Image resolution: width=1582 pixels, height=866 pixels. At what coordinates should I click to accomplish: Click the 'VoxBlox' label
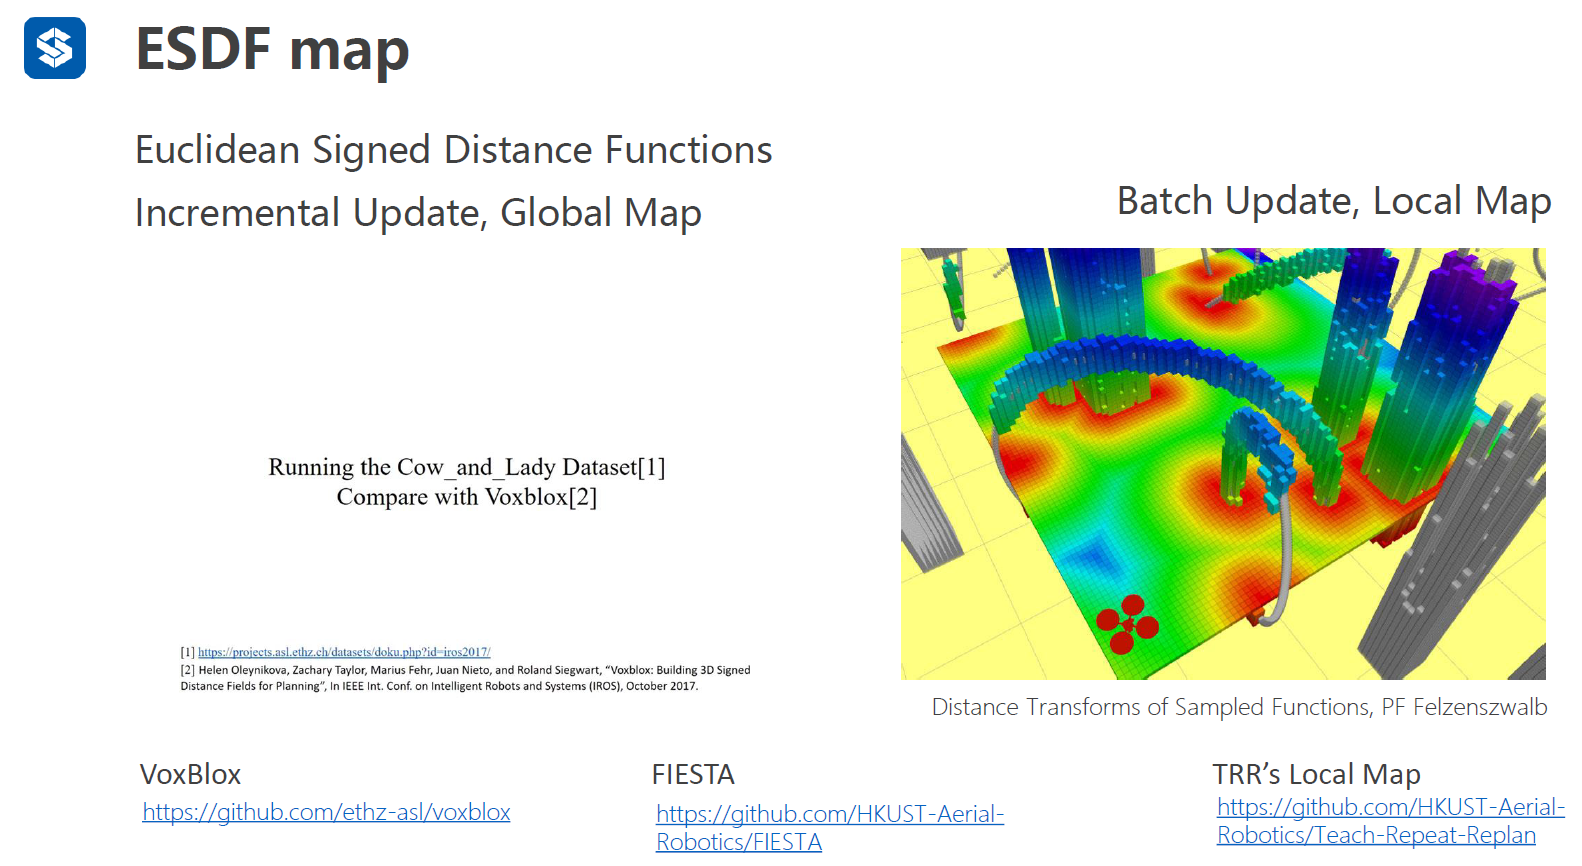(191, 774)
